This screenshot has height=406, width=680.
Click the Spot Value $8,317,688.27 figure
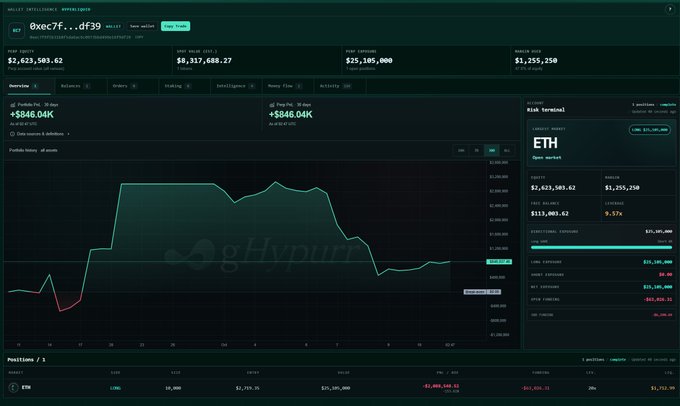(204, 61)
